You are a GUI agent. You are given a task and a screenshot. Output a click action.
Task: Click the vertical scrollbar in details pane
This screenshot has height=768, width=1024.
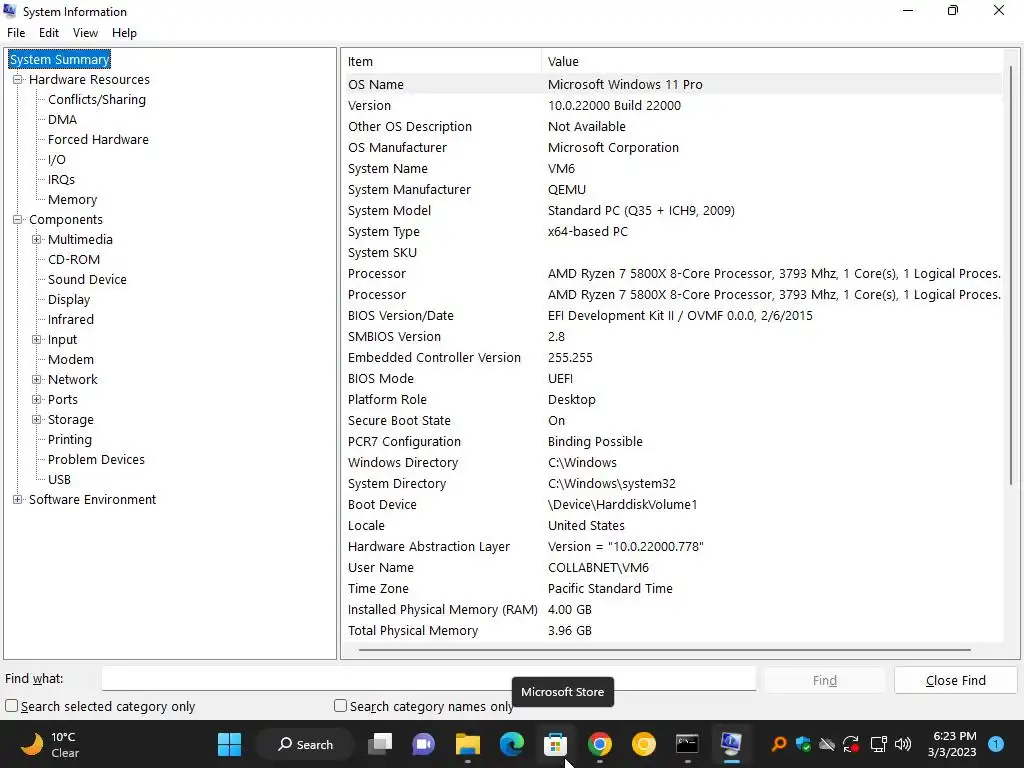[1010, 278]
